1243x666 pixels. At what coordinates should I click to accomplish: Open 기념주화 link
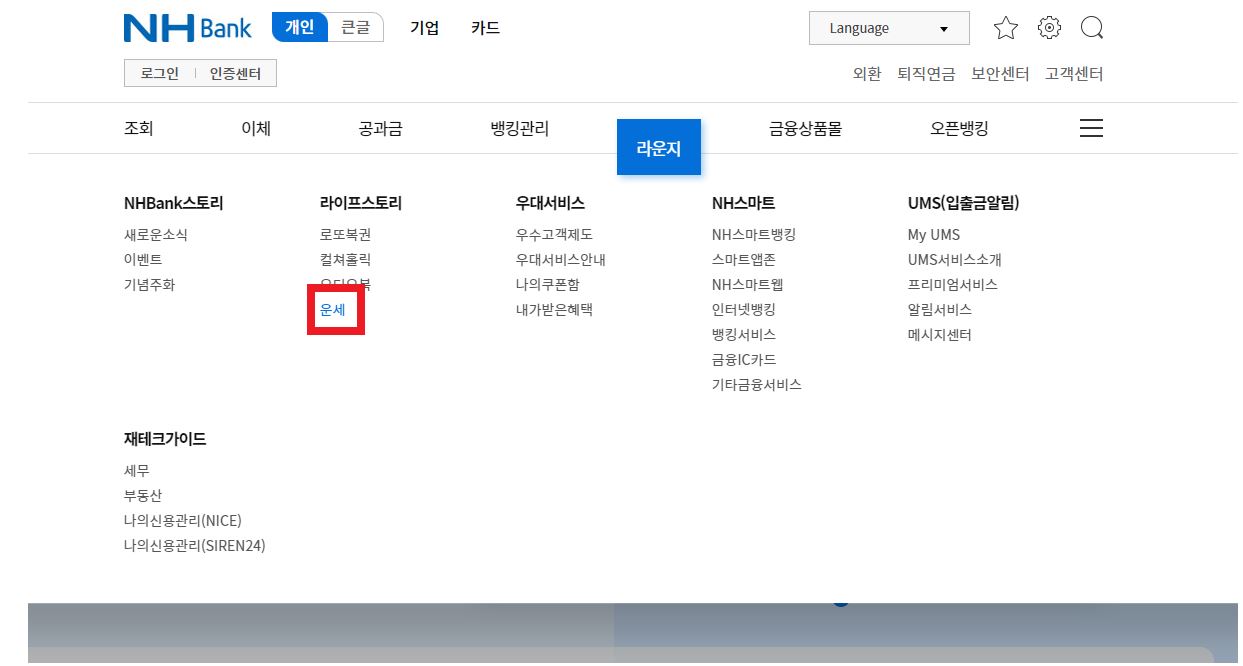point(150,285)
